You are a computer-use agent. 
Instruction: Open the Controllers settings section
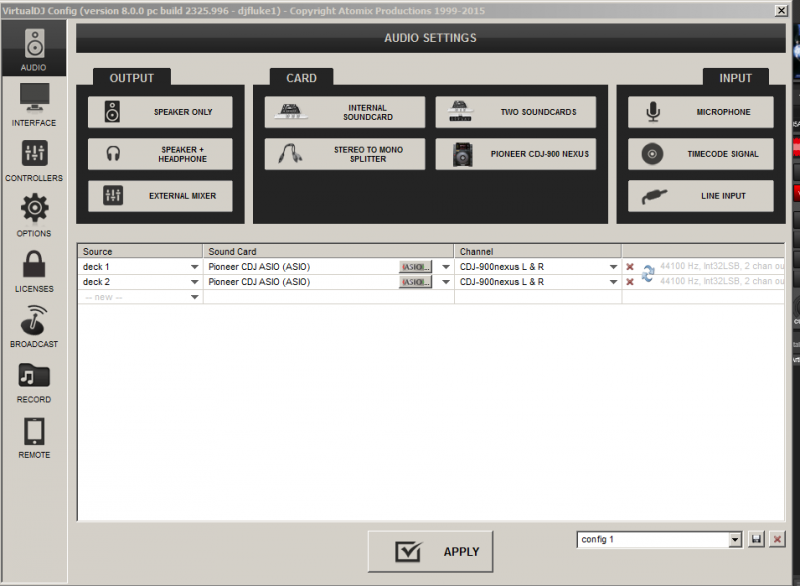[x=34, y=160]
